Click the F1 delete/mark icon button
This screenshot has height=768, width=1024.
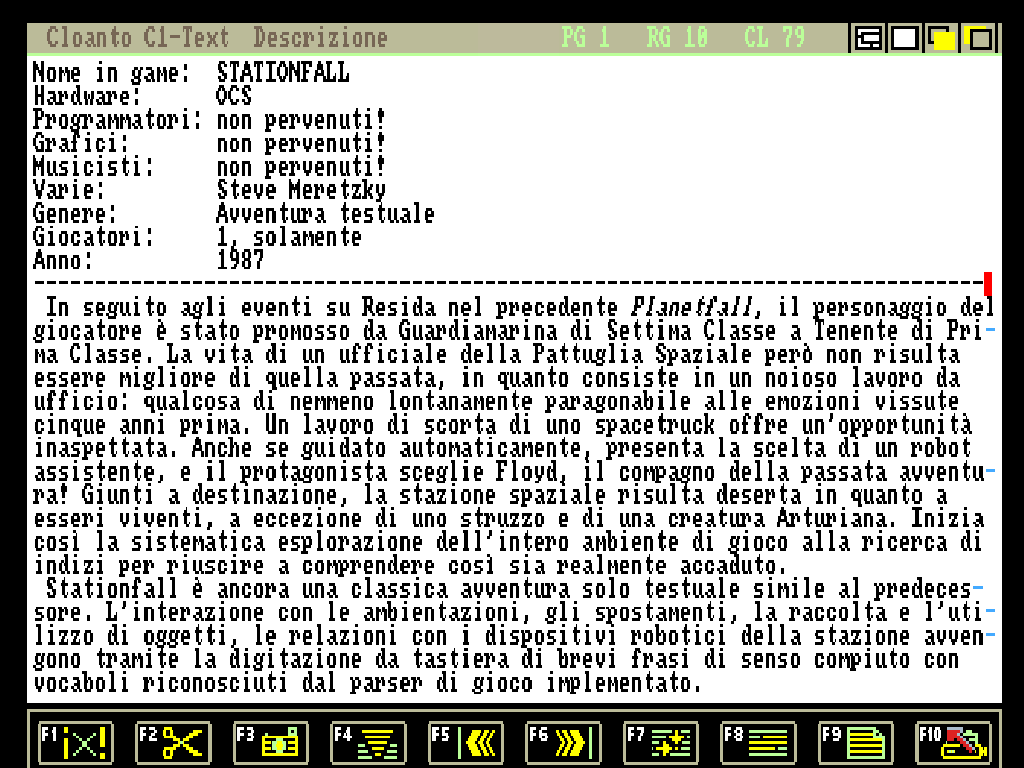[x=75, y=743]
